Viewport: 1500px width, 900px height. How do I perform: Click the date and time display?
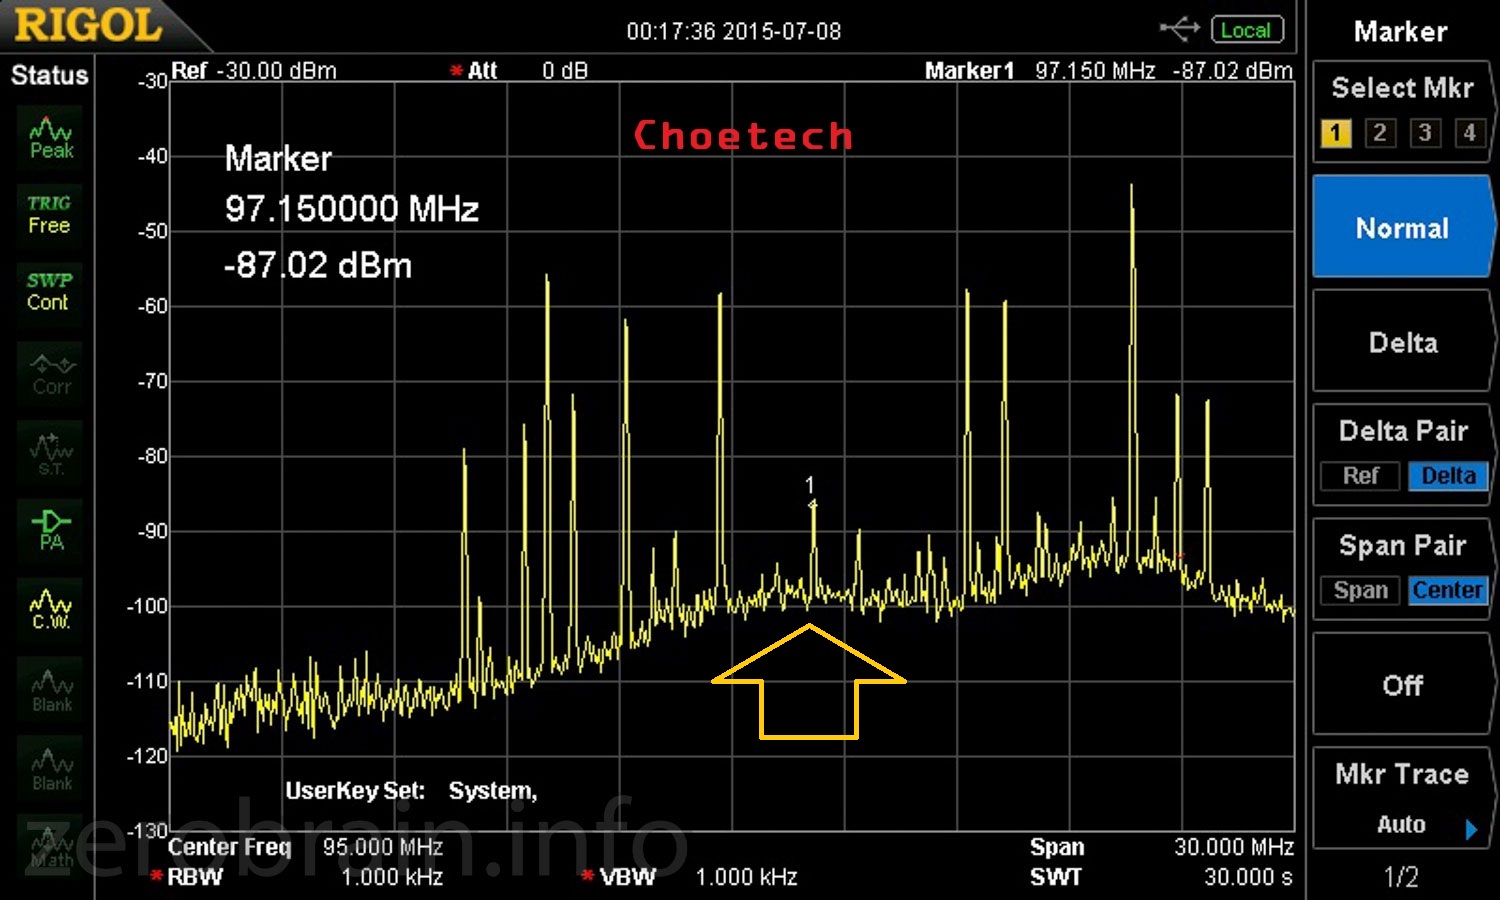tap(734, 31)
